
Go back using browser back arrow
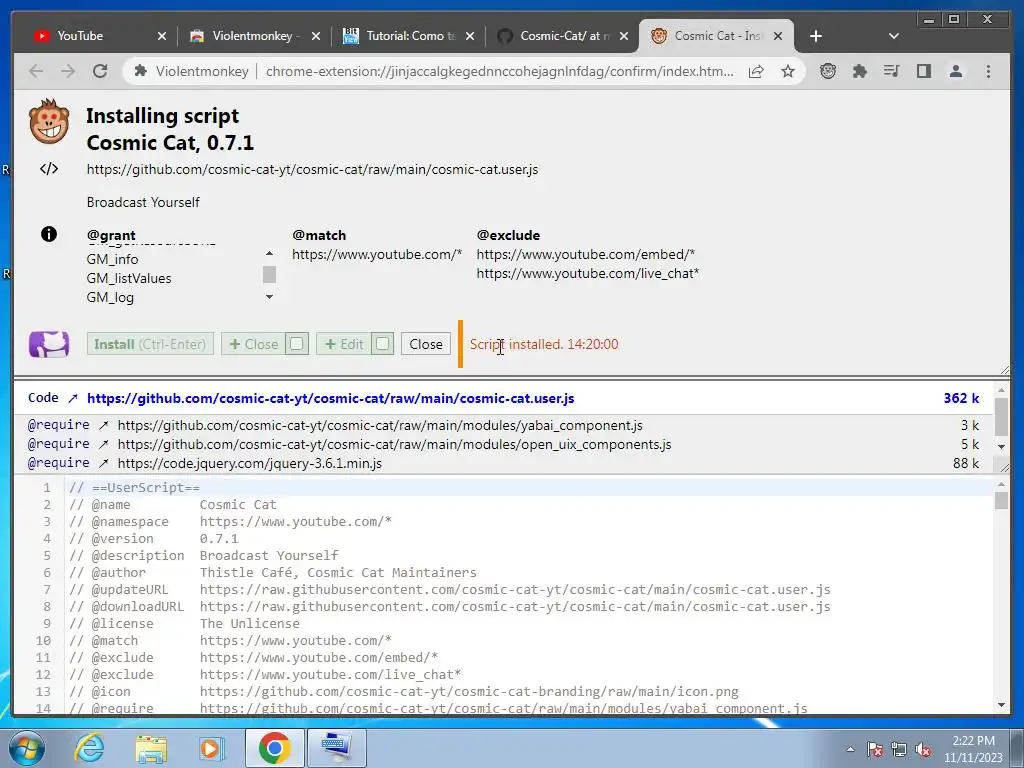tap(36, 71)
